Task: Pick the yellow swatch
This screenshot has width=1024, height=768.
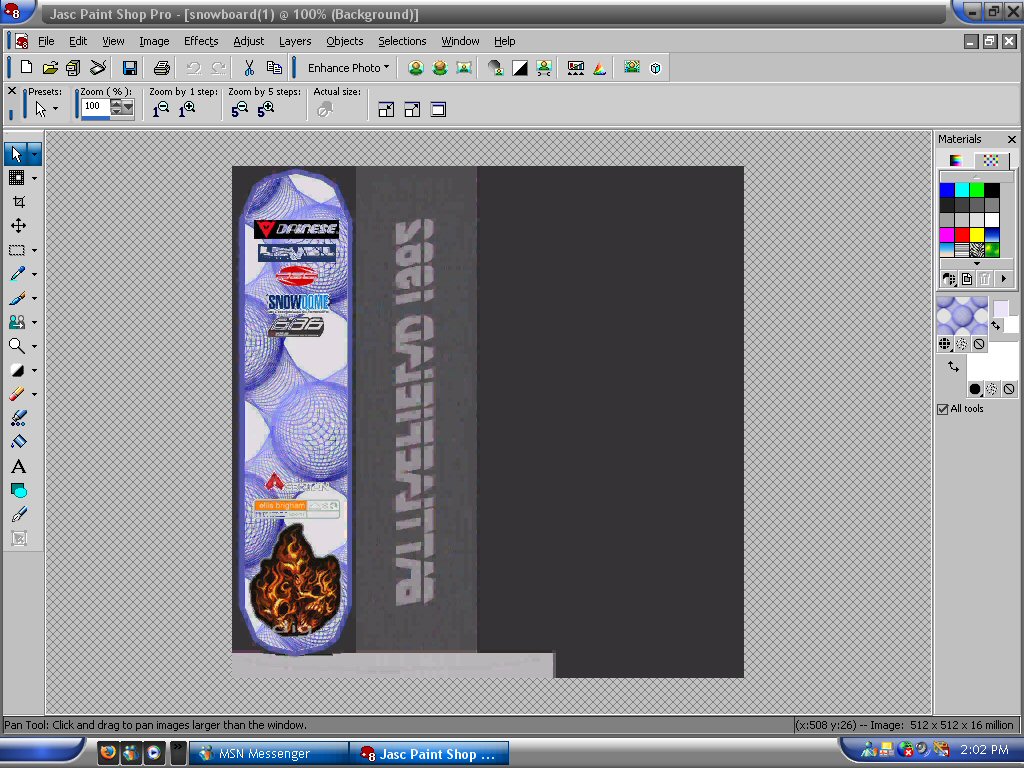Action: coord(977,234)
